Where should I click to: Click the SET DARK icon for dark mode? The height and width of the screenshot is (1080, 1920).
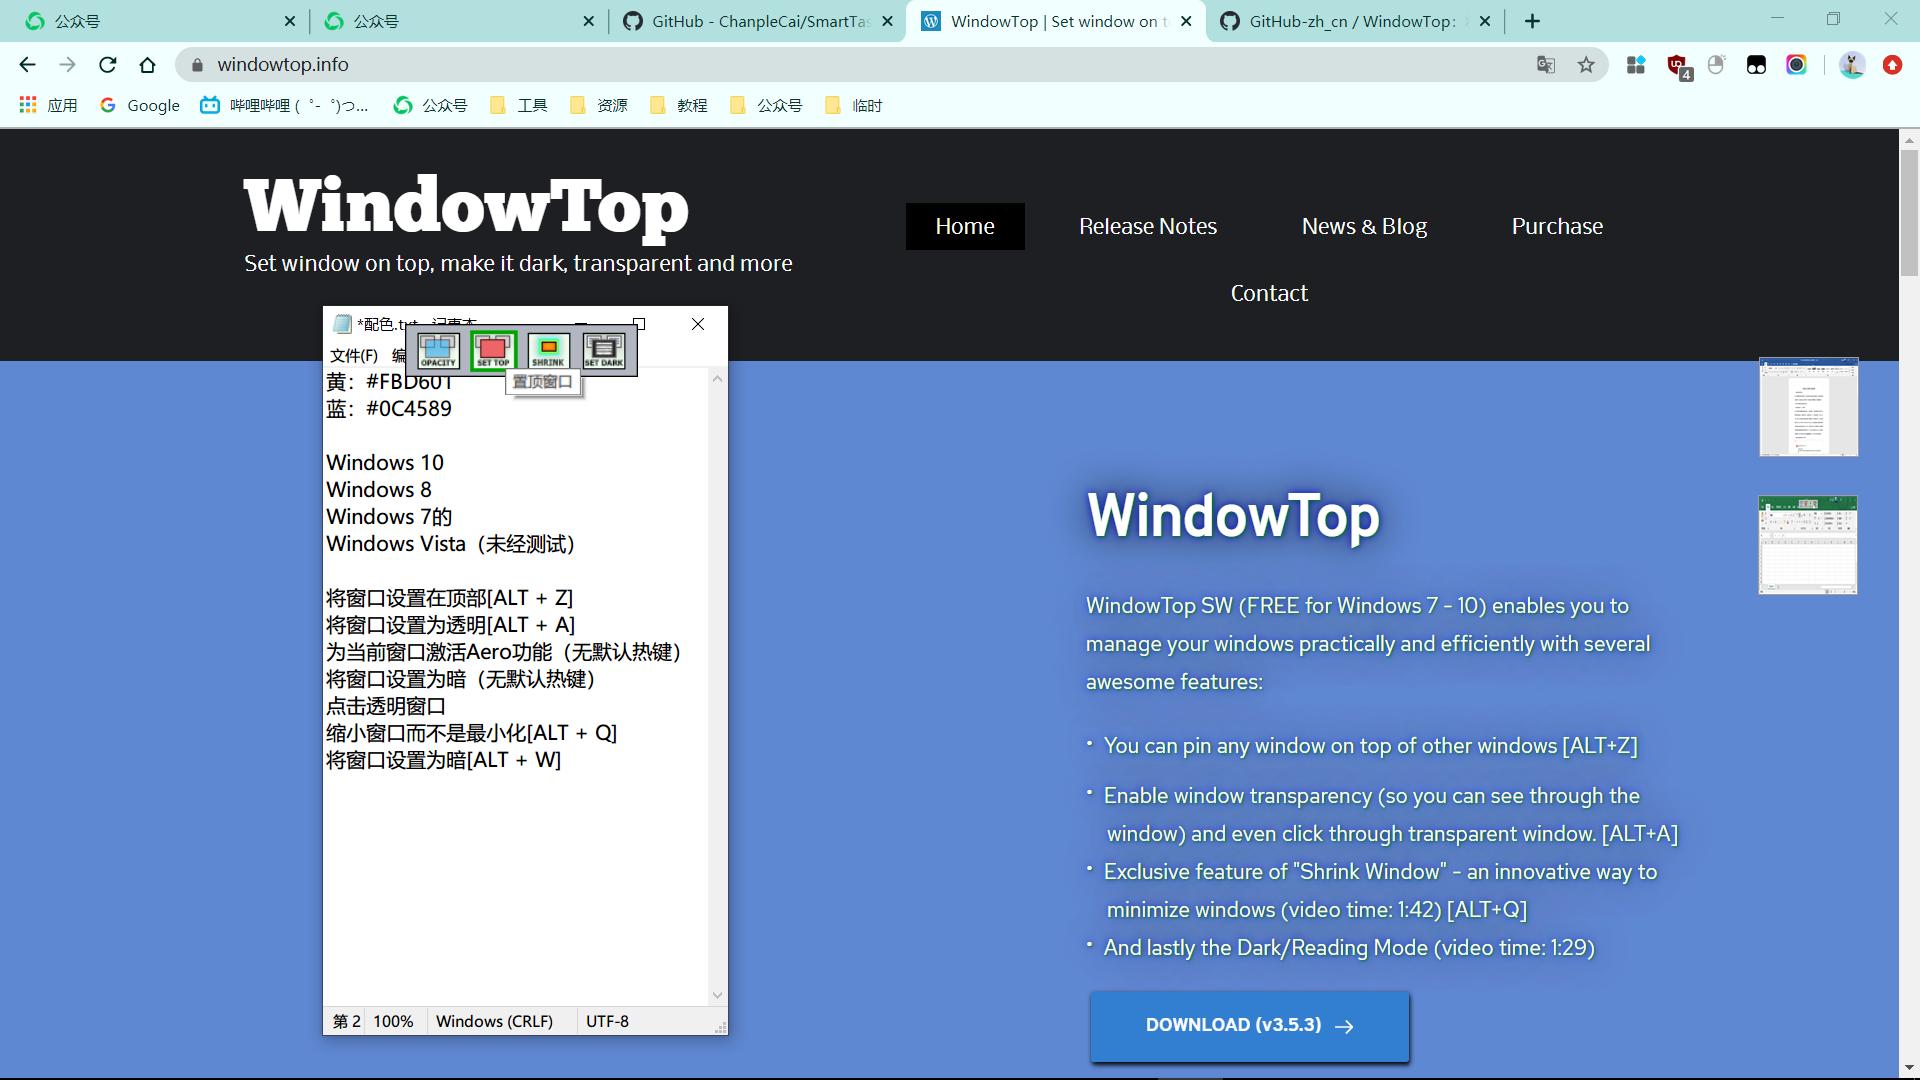pos(603,347)
